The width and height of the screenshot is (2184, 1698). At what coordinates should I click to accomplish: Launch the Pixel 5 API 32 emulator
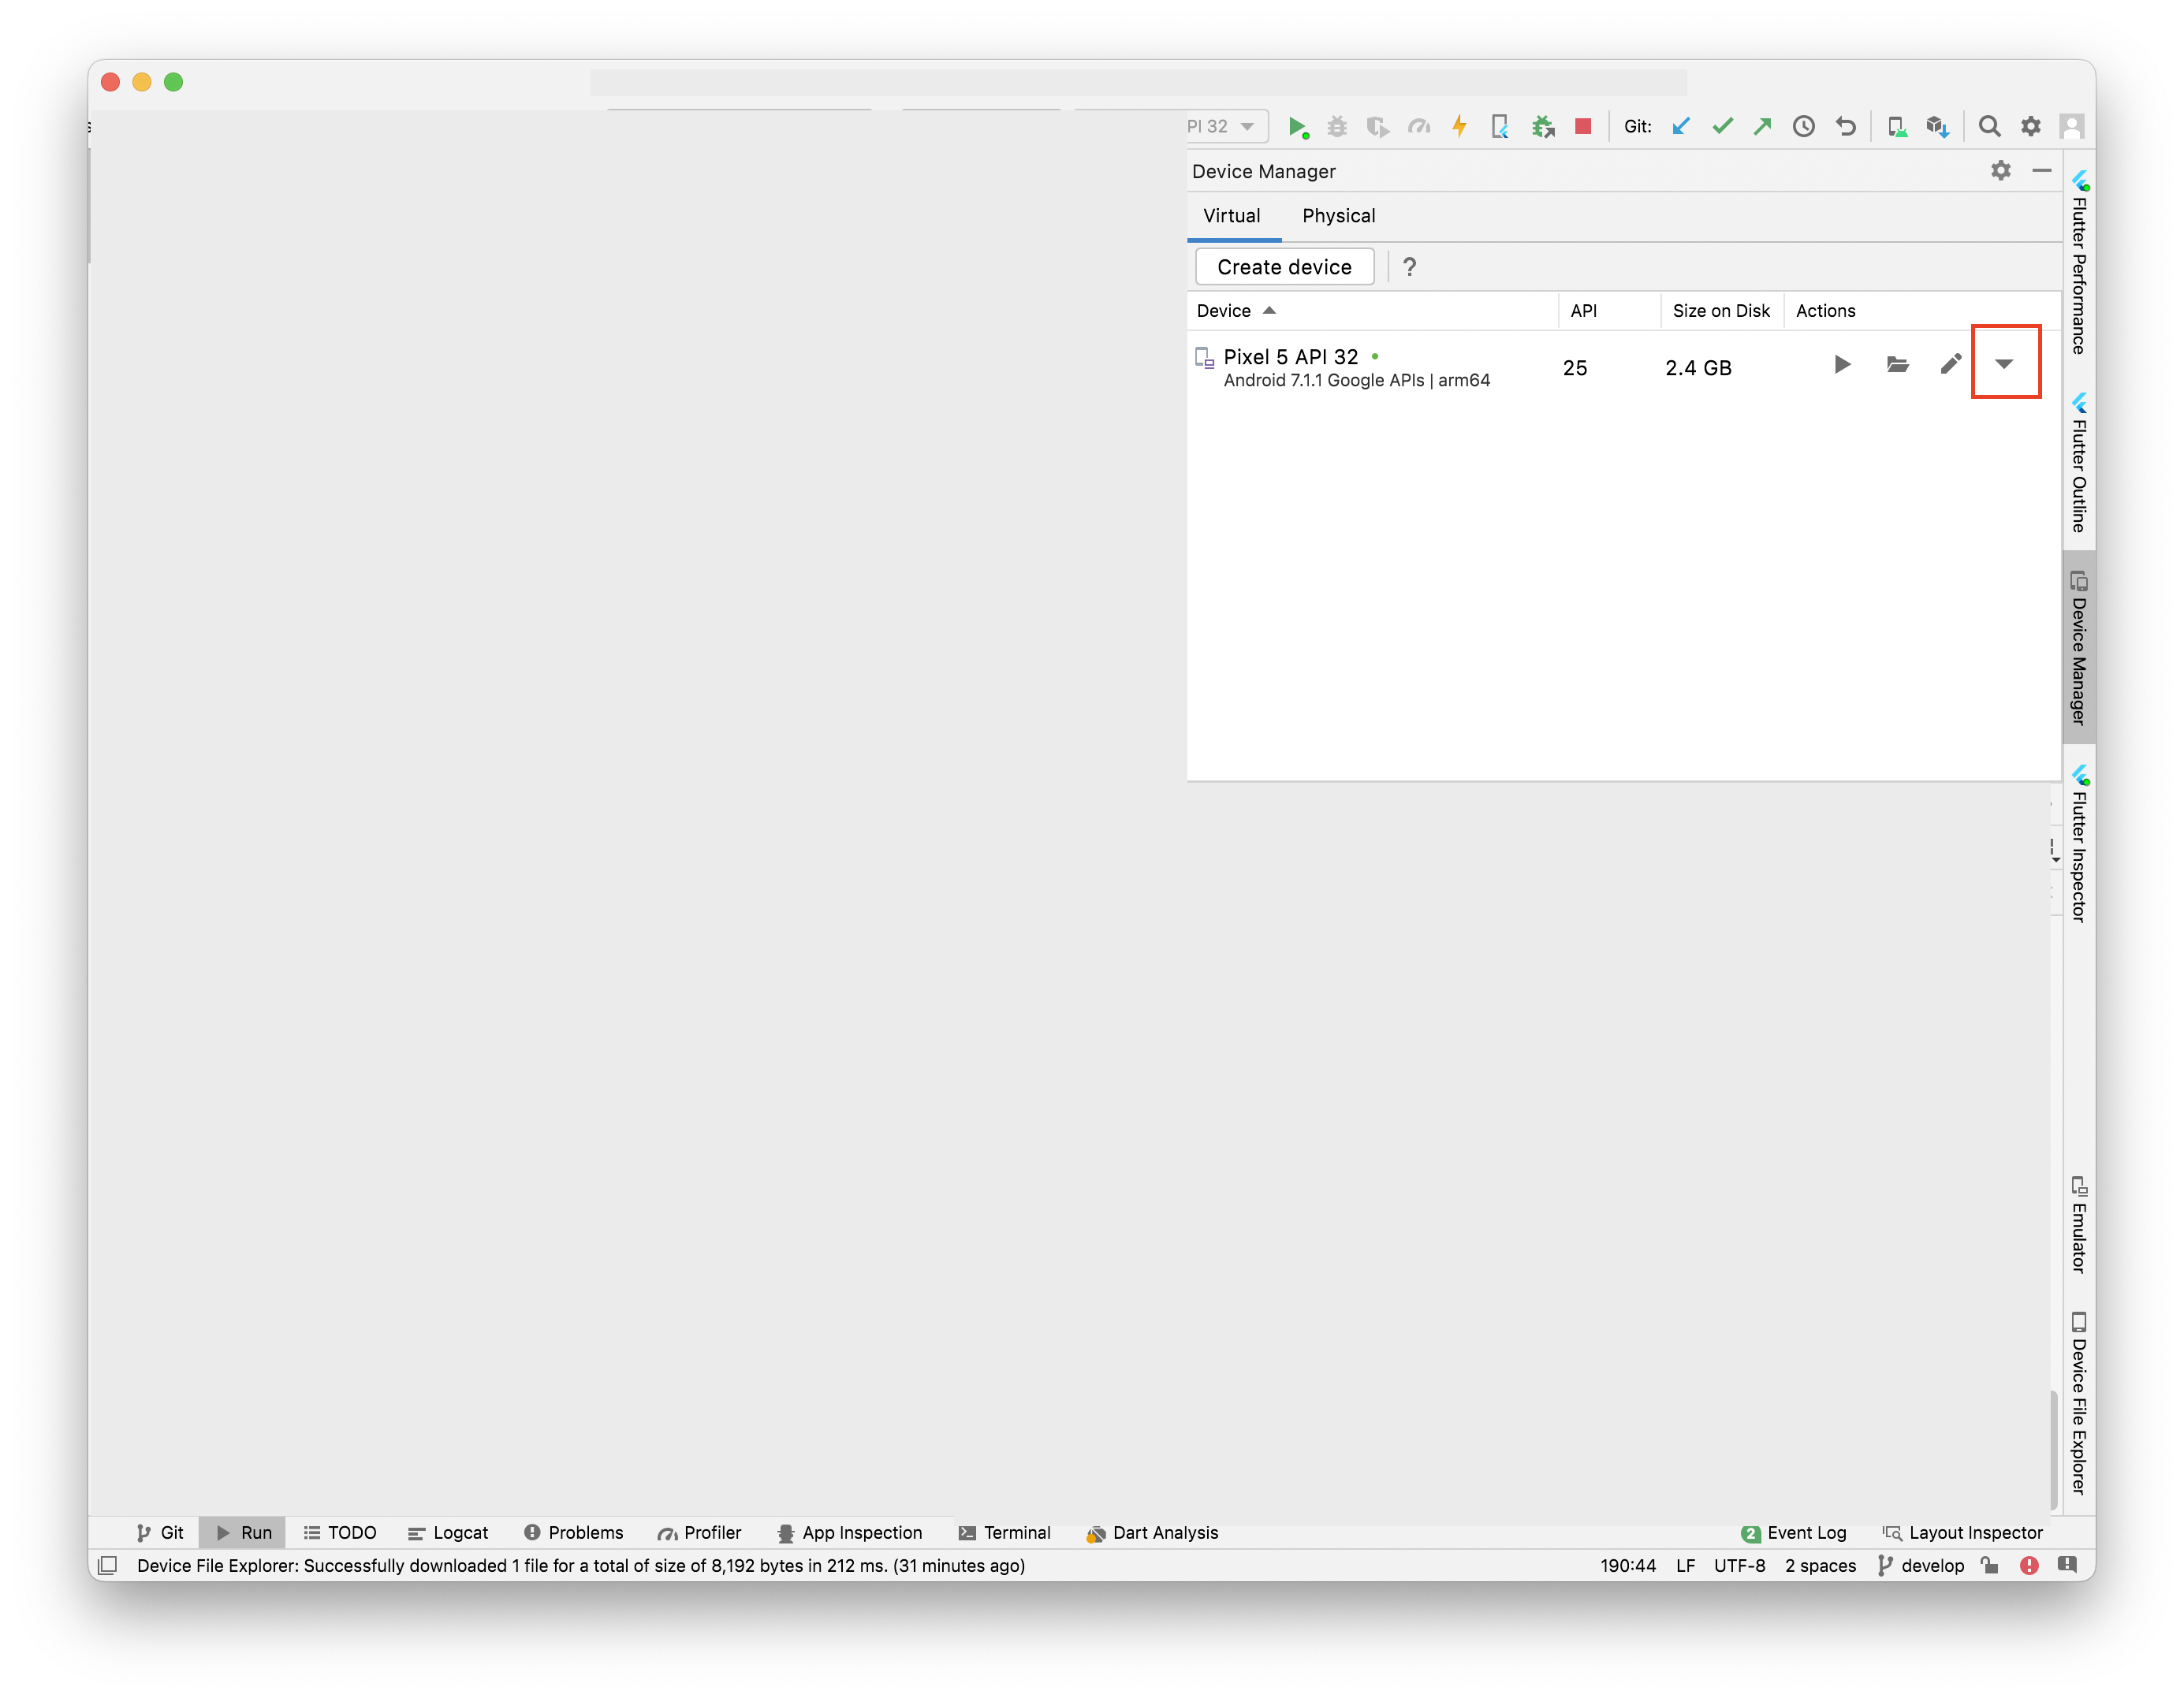point(1842,365)
